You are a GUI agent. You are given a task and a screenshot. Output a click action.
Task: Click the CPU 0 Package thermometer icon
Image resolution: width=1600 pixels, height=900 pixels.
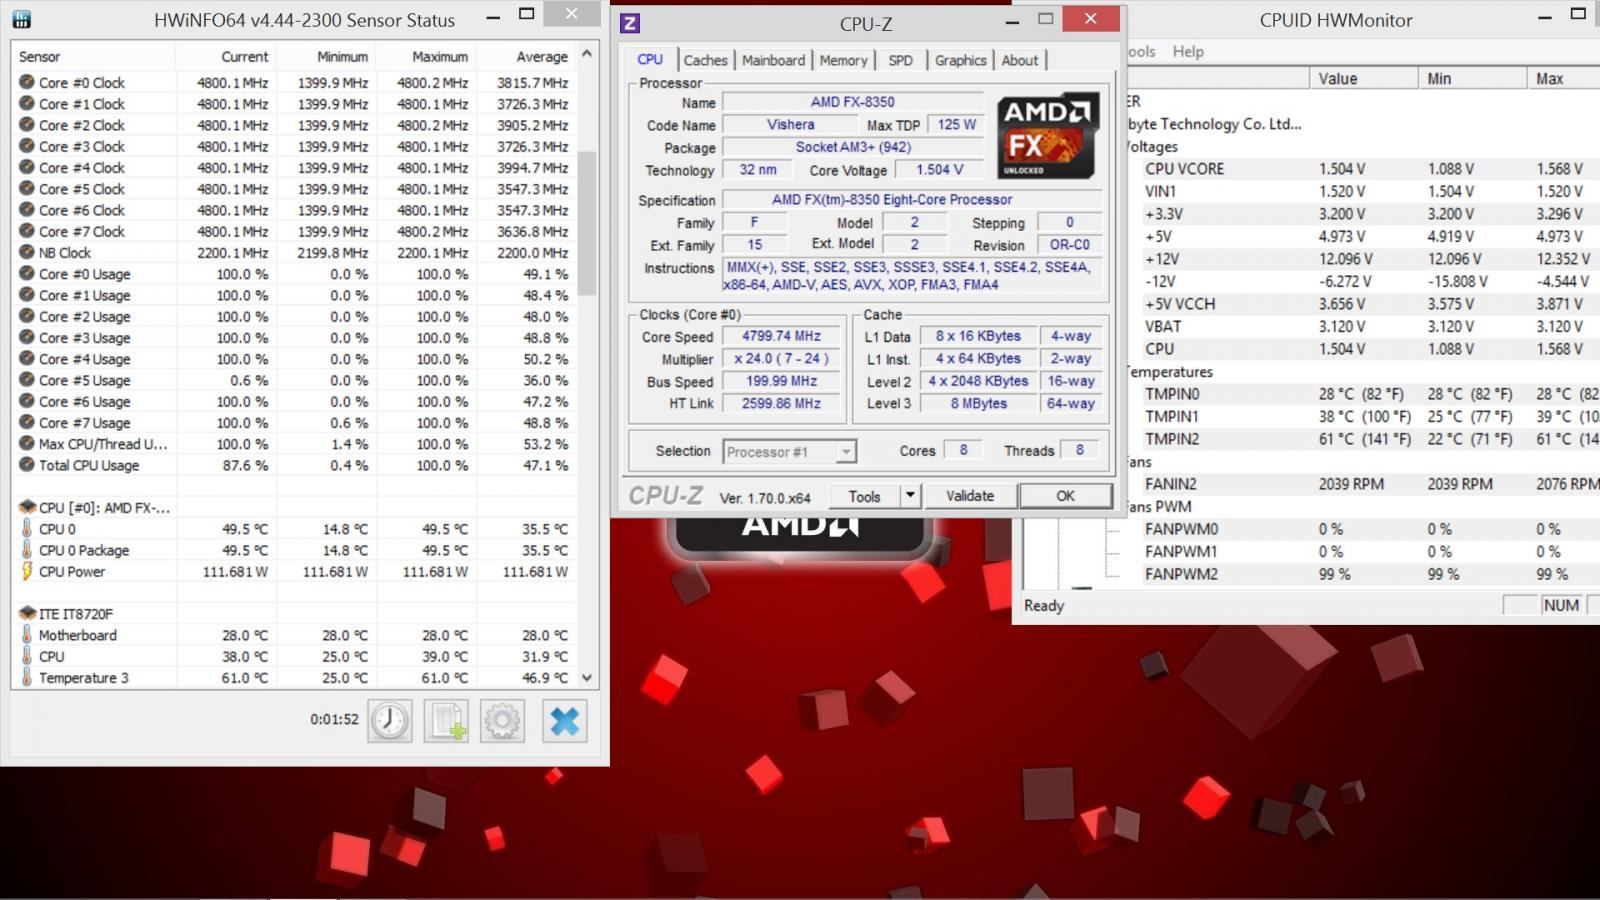click(x=27, y=550)
